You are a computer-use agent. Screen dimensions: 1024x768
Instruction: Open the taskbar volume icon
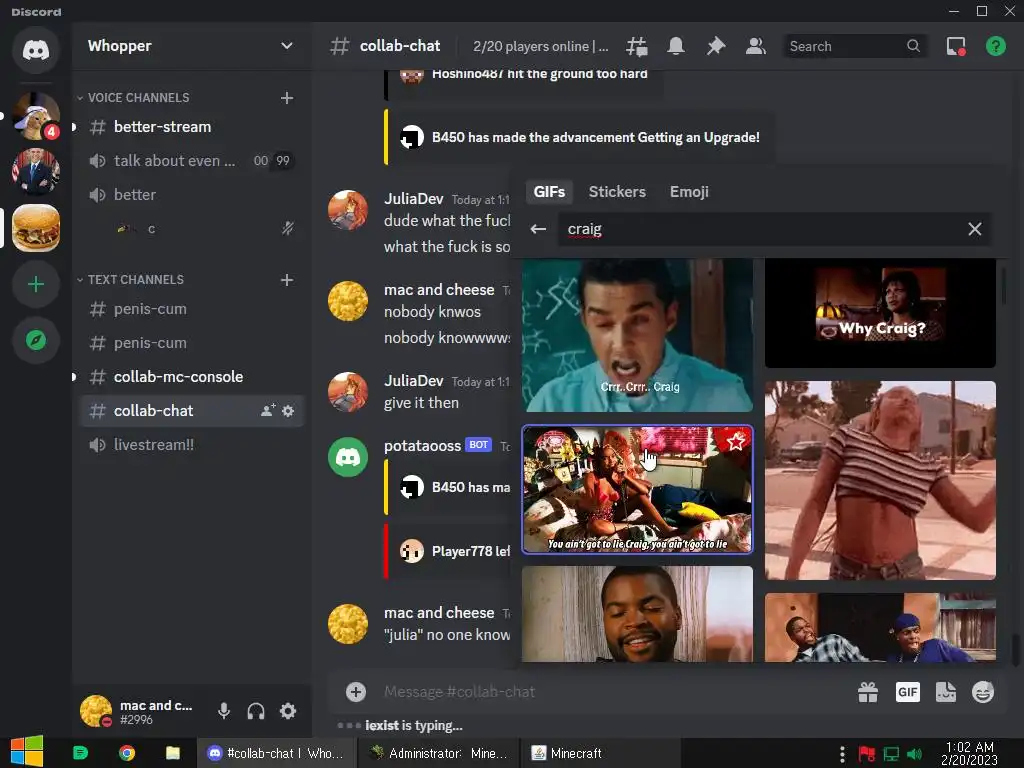[x=914, y=754]
